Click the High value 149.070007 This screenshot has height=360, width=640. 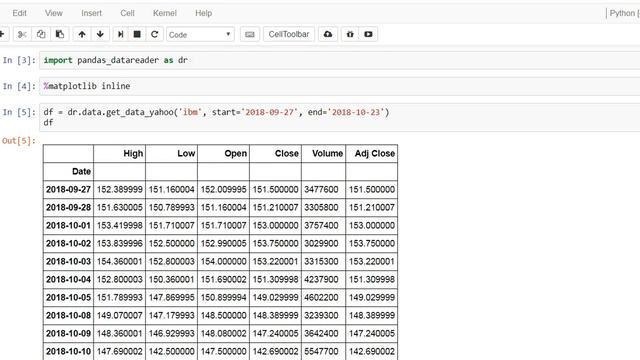[120, 315]
